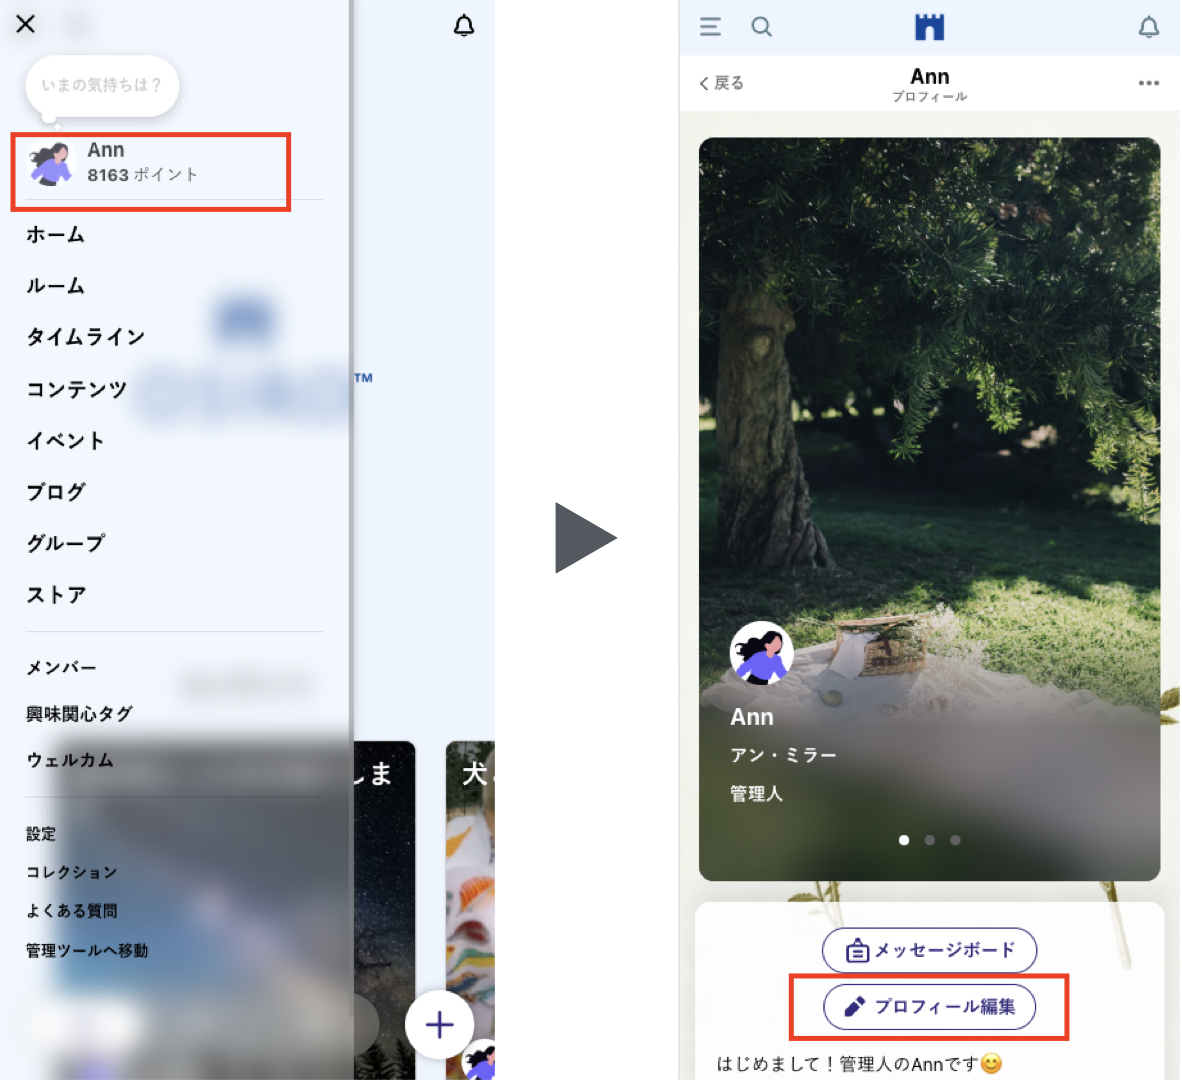Jump to the third carousel page dot
The height and width of the screenshot is (1080, 1182).
click(x=955, y=840)
